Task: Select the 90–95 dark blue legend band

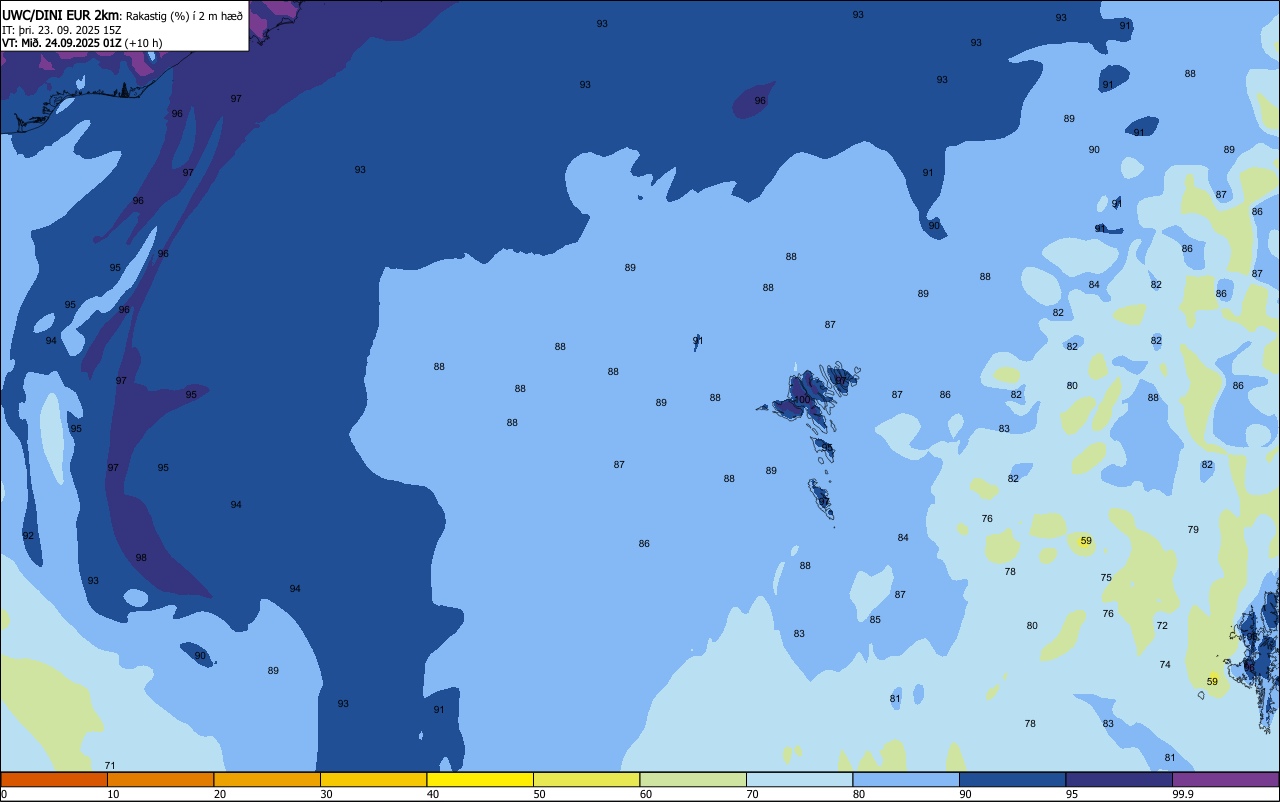Action: (1012, 779)
